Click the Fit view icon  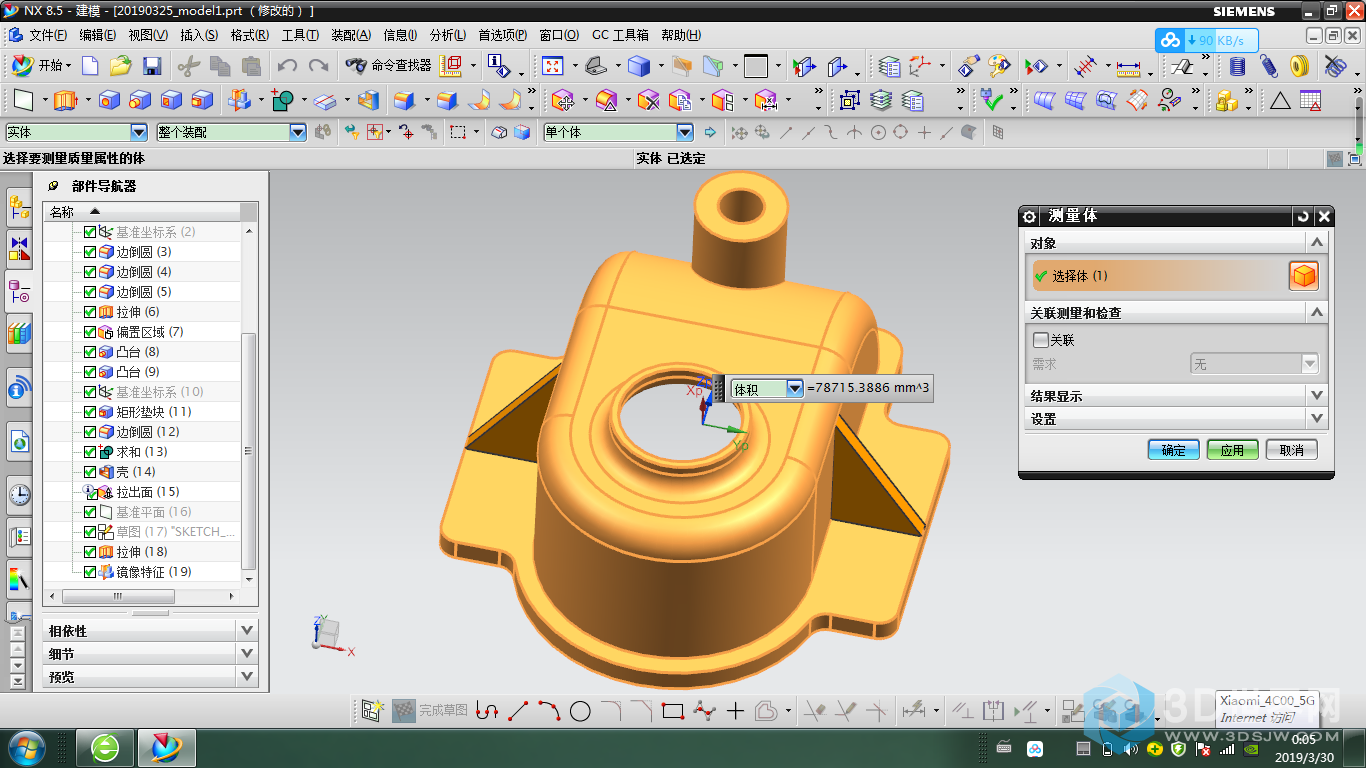[x=553, y=66]
